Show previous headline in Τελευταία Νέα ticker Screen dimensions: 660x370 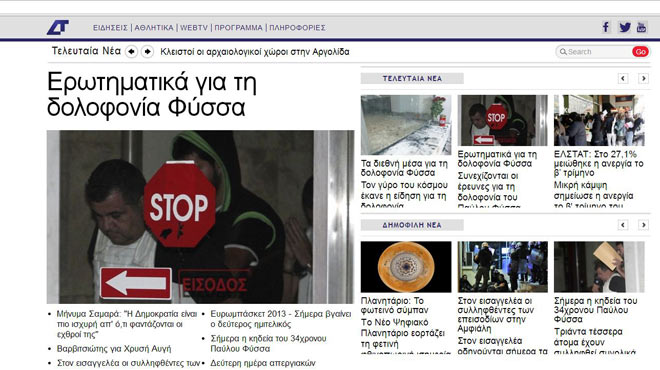coord(131,52)
